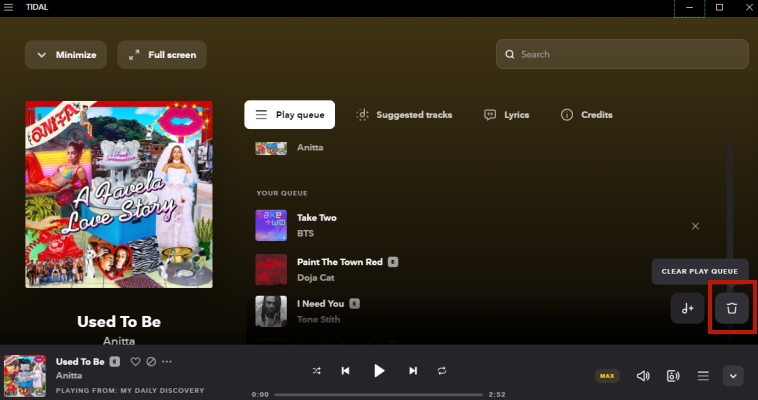This screenshot has width=758, height=400.
Task: Seek within the track progress bar
Action: tap(379, 395)
